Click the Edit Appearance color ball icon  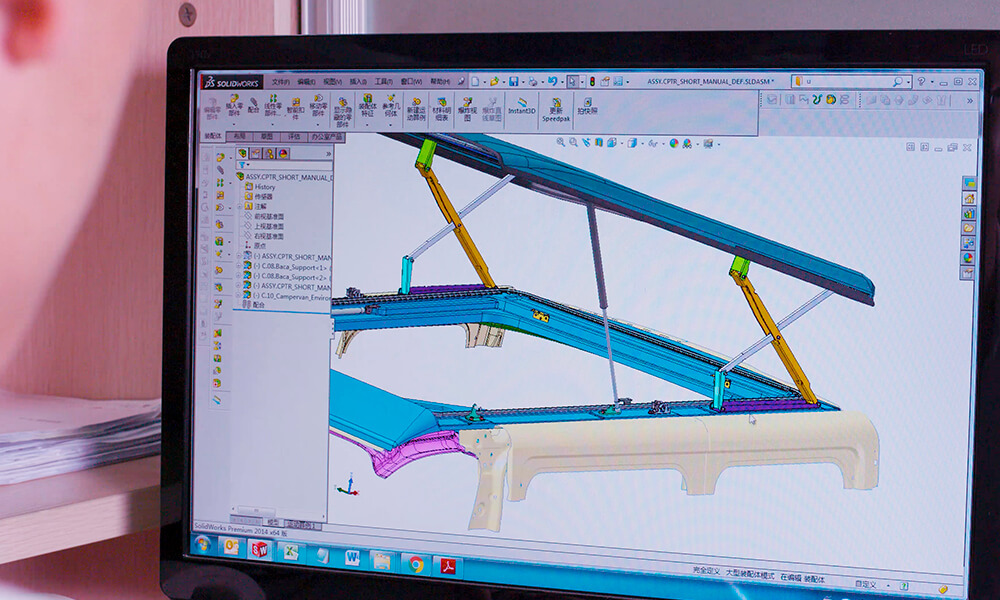[673, 143]
